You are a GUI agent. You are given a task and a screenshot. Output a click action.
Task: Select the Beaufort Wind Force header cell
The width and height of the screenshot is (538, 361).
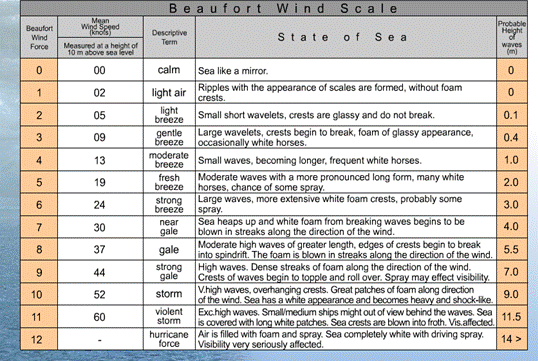(x=39, y=37)
